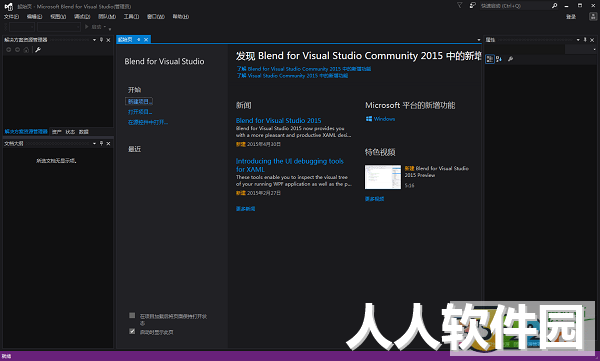The image size is (600, 361).
Task: Uncheck the show-page-on-startup checkbox
Action: point(132,331)
